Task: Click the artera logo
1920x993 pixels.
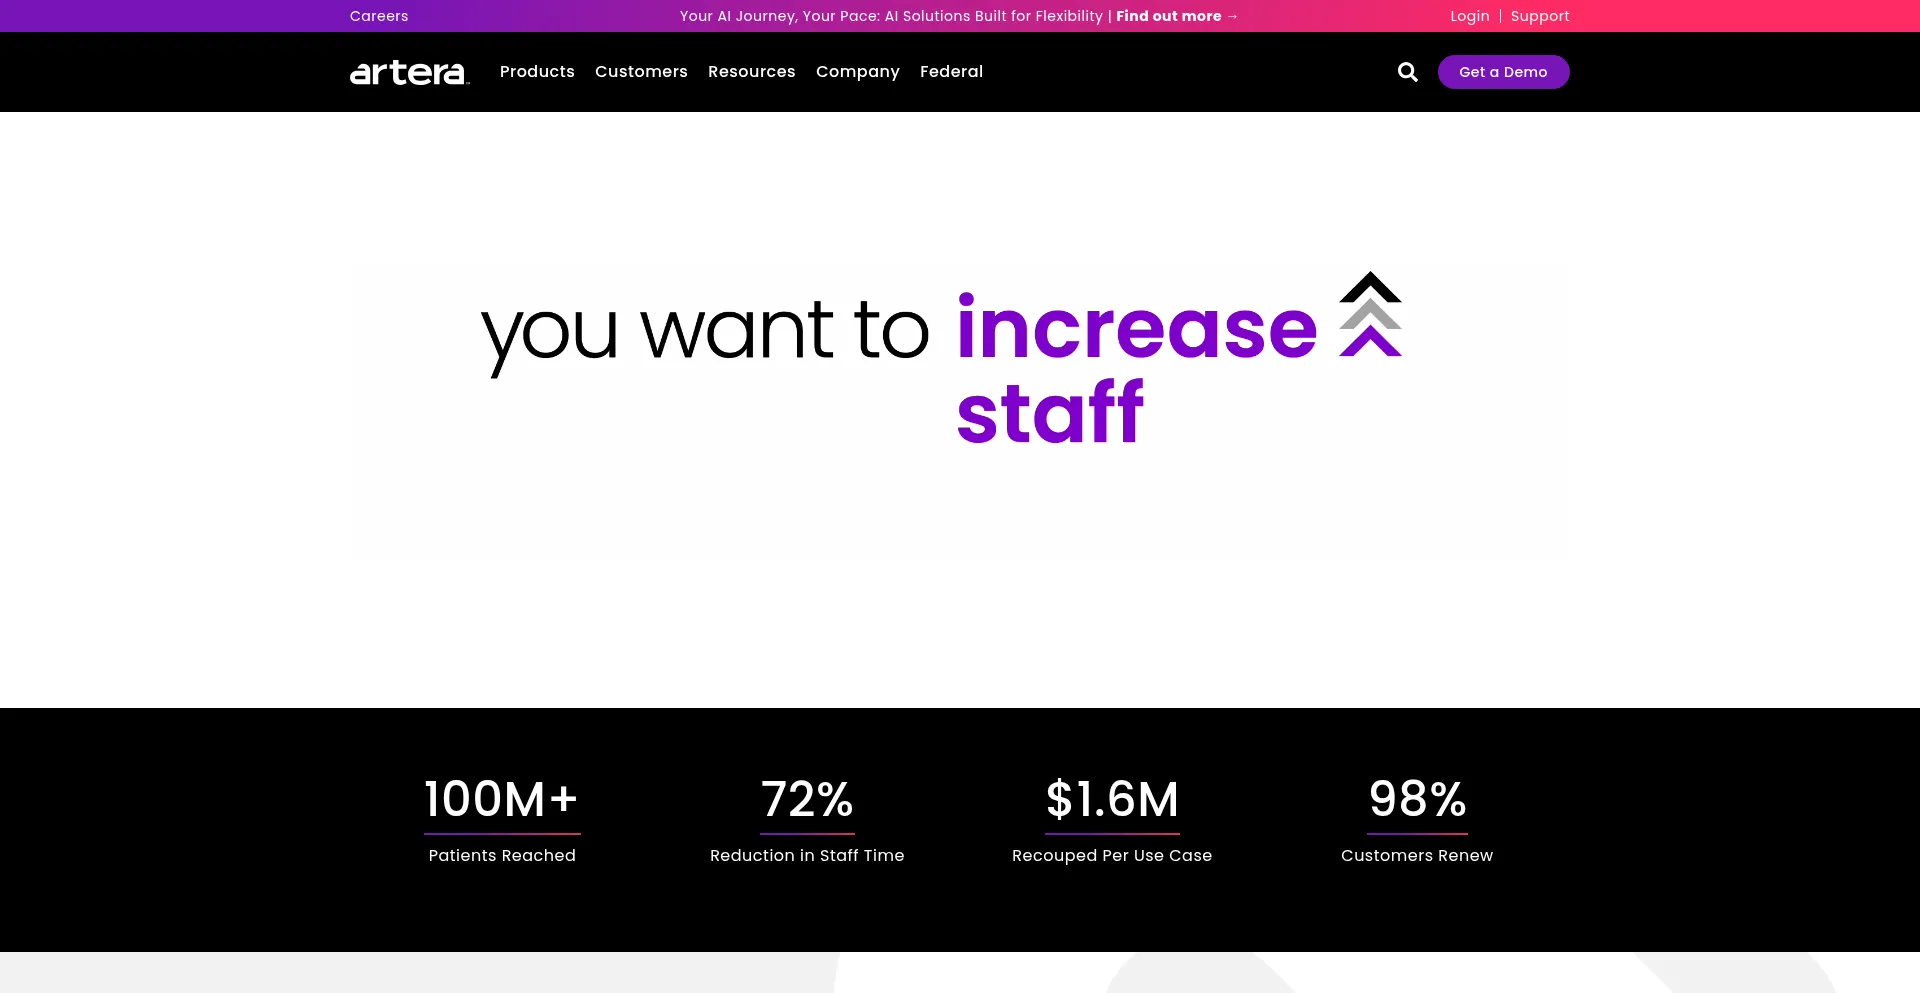Action: point(409,72)
